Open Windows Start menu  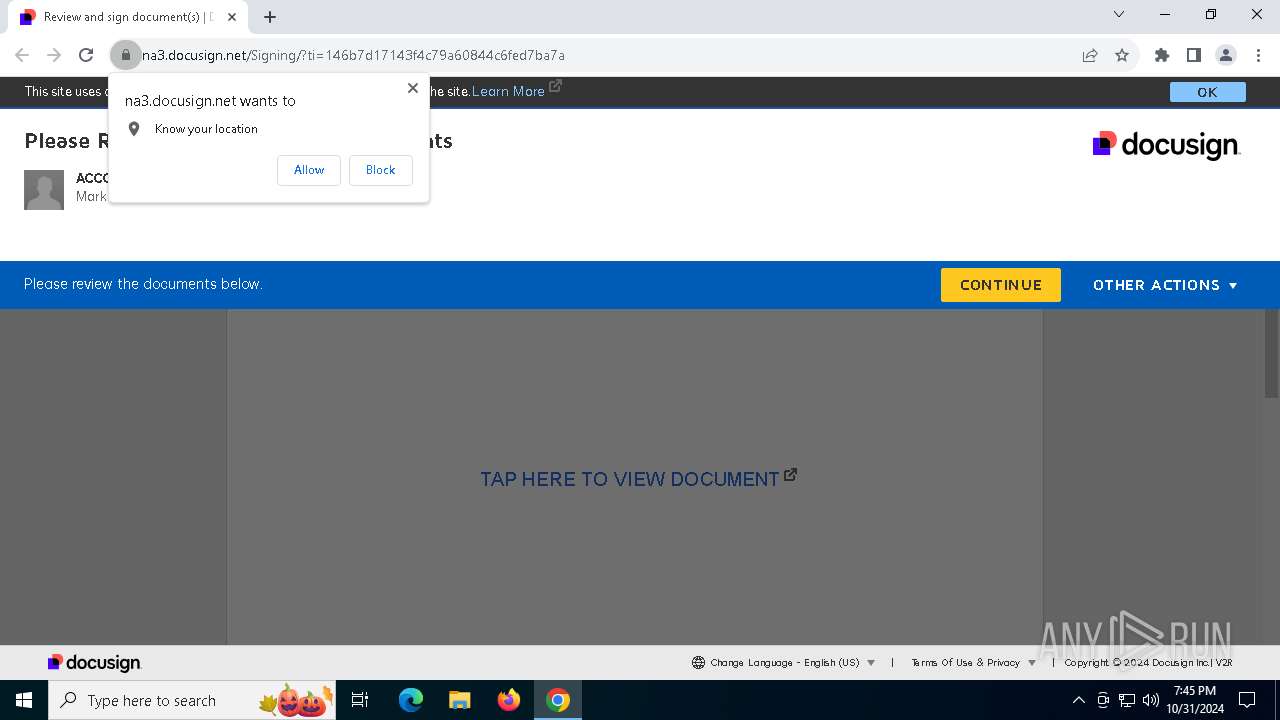(x=24, y=700)
